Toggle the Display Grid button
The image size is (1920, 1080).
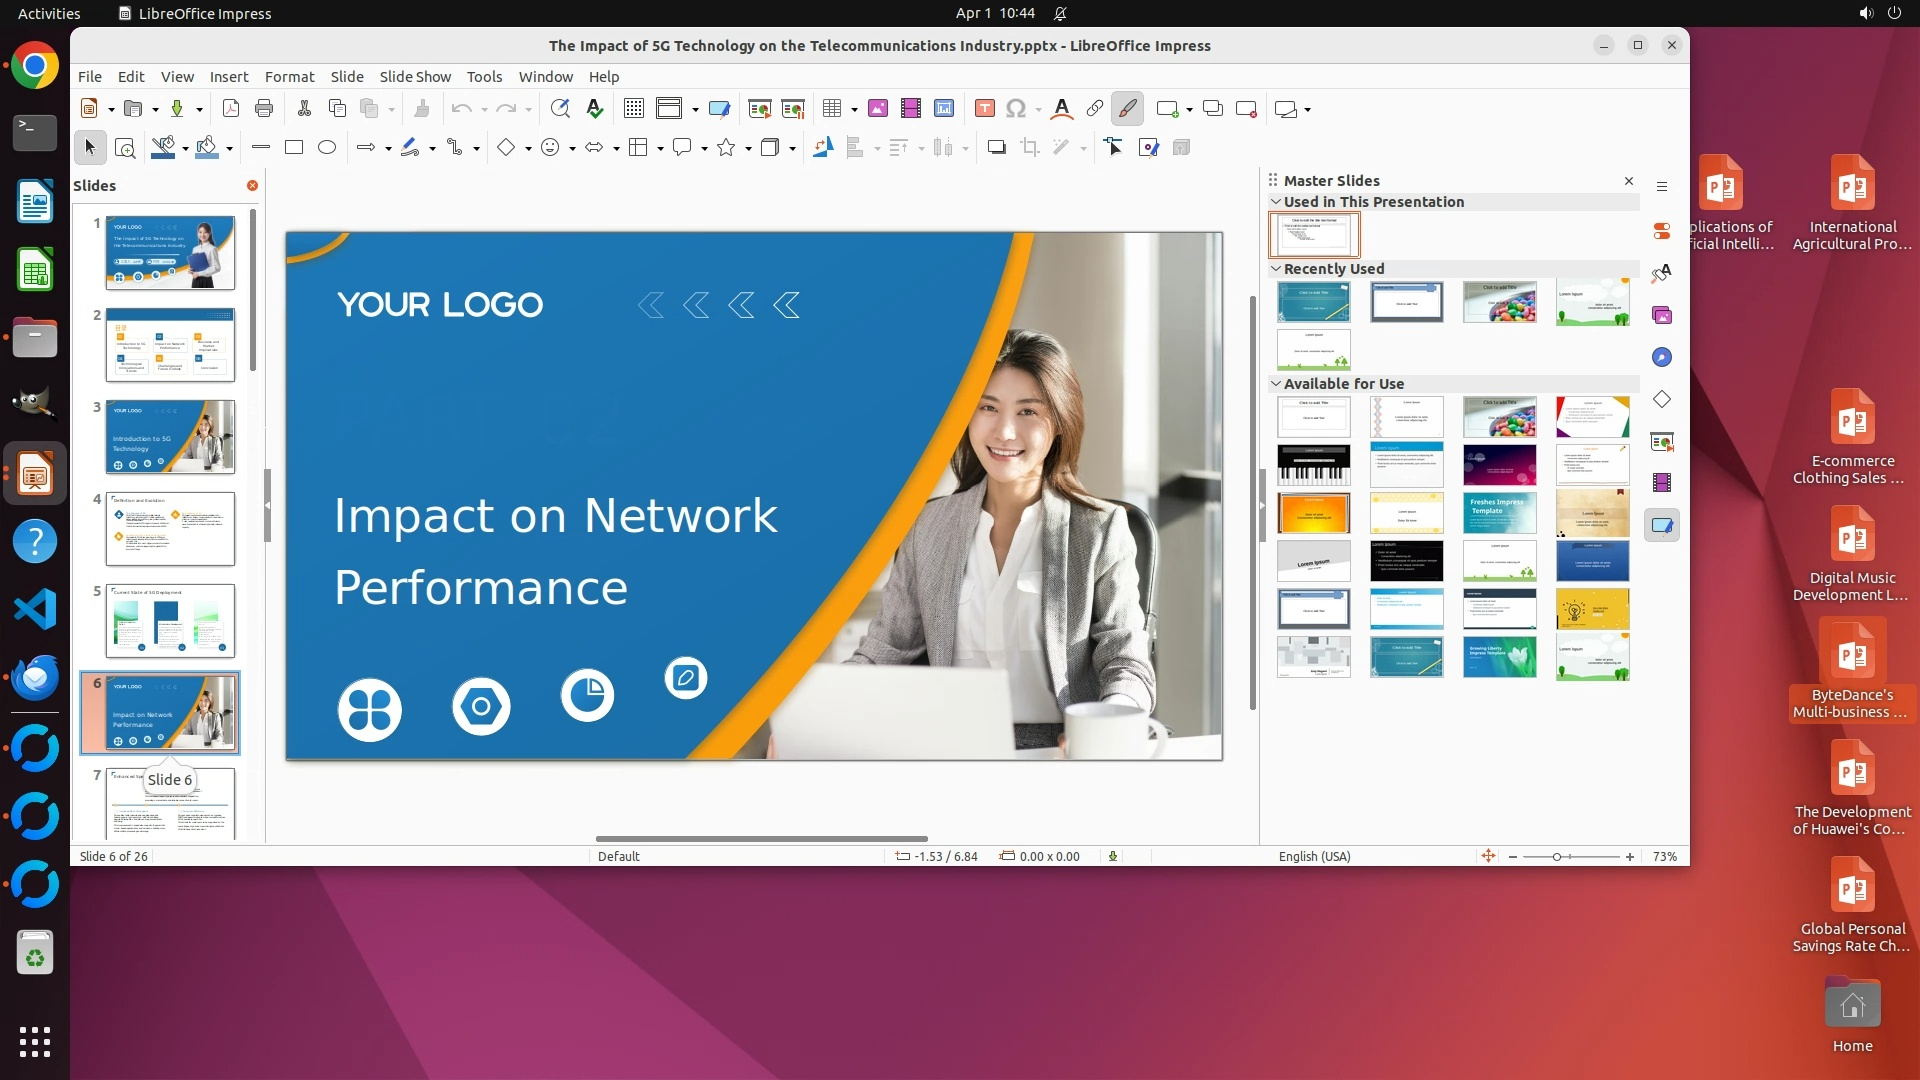pos(633,109)
